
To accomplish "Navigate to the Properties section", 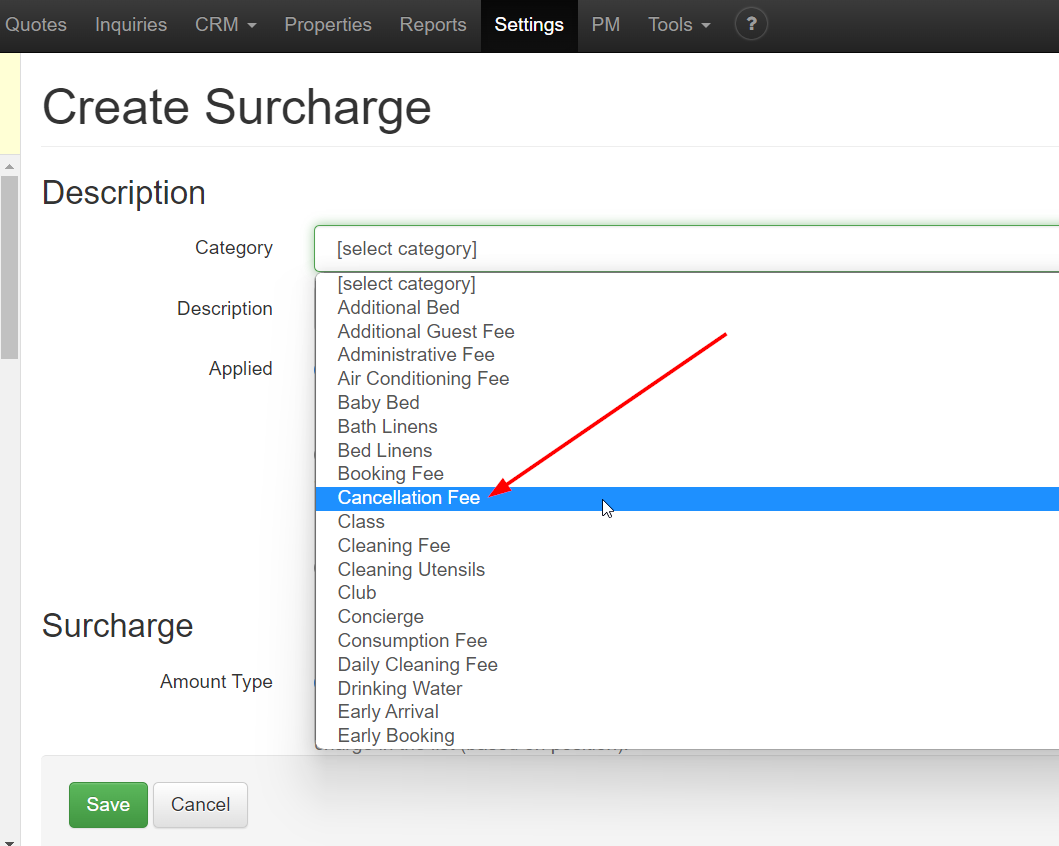I will (x=328, y=24).
